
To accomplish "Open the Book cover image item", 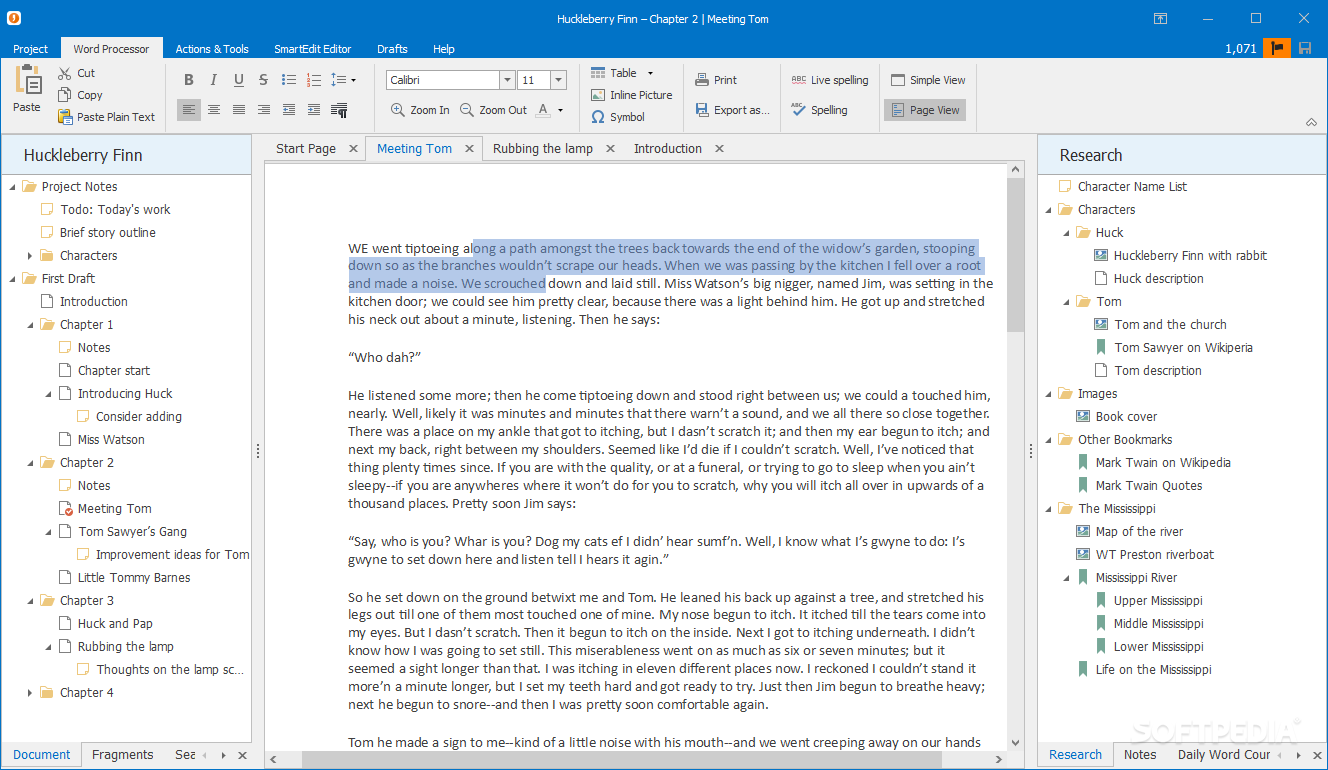I will click(x=1126, y=417).
